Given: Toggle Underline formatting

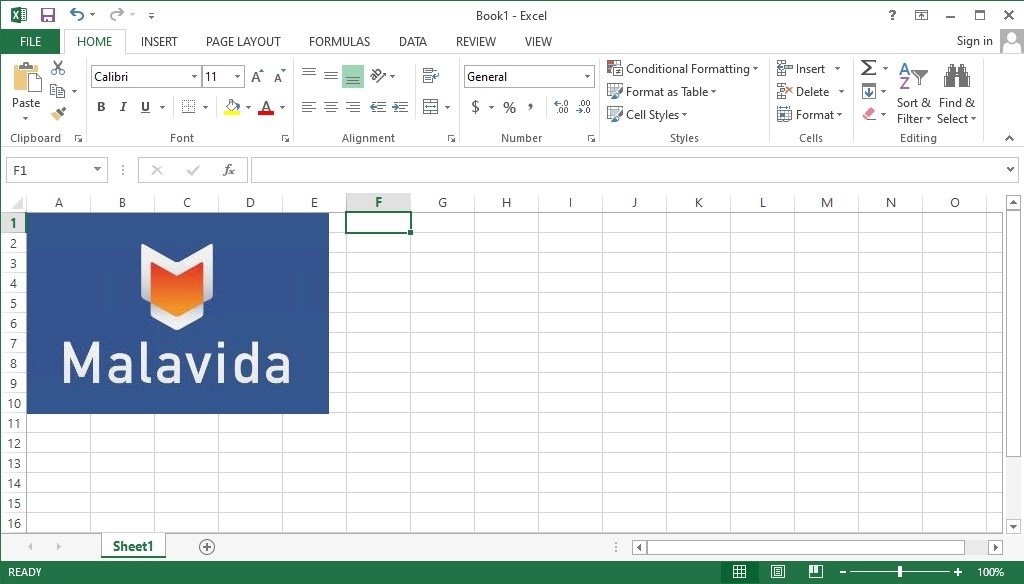Looking at the screenshot, I should click(145, 106).
